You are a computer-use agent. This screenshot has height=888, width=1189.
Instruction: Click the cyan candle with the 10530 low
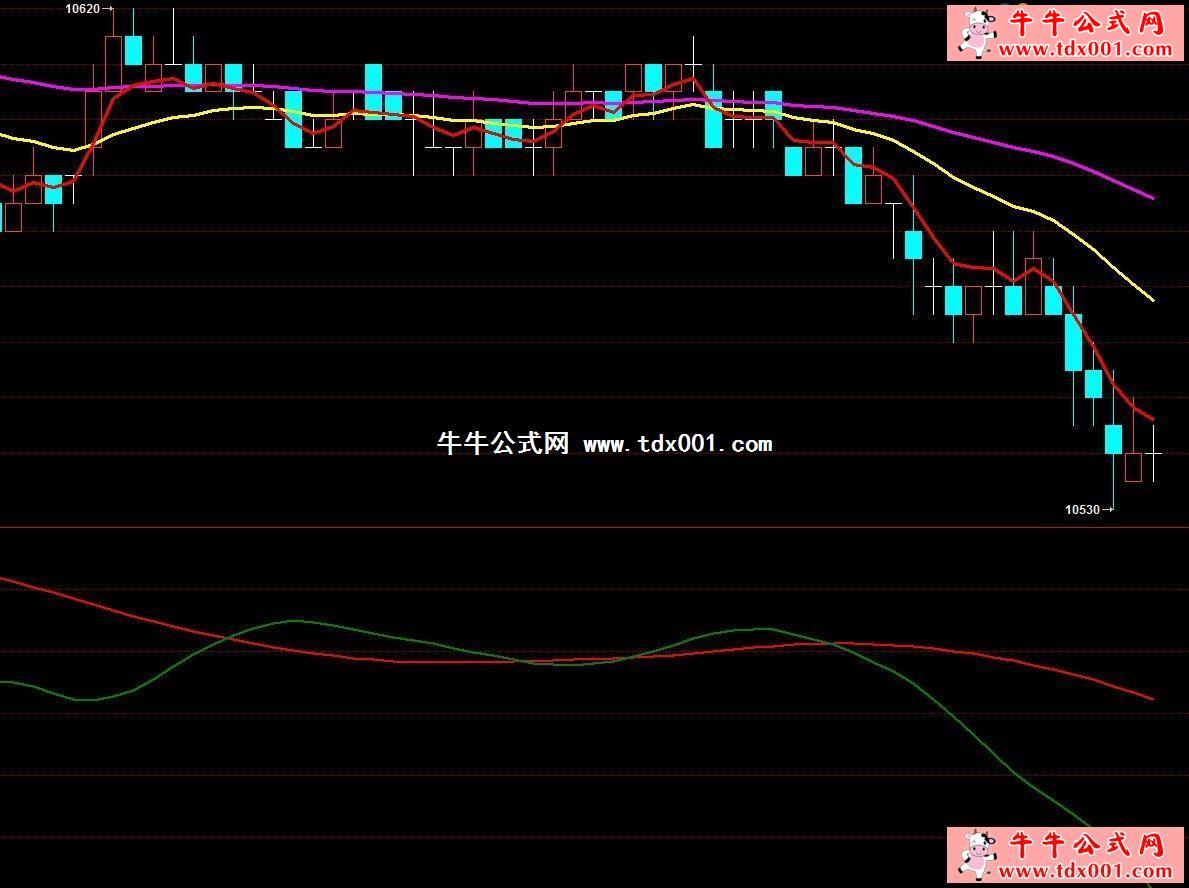[1113, 440]
